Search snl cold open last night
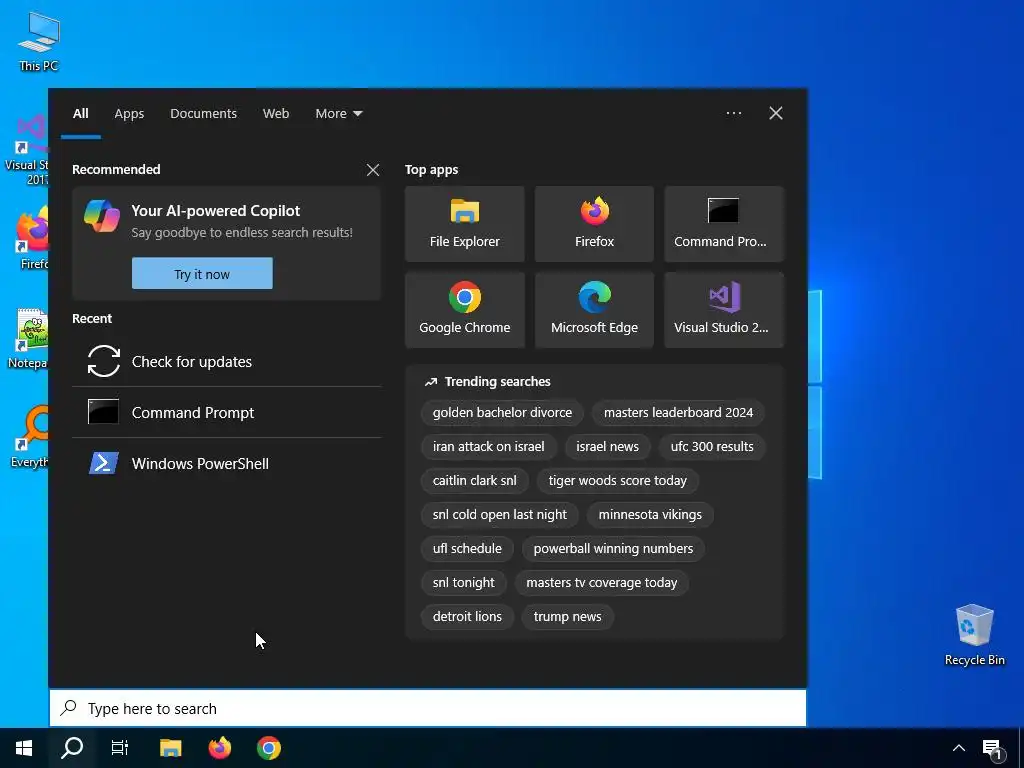Image resolution: width=1024 pixels, height=768 pixels. tap(500, 514)
